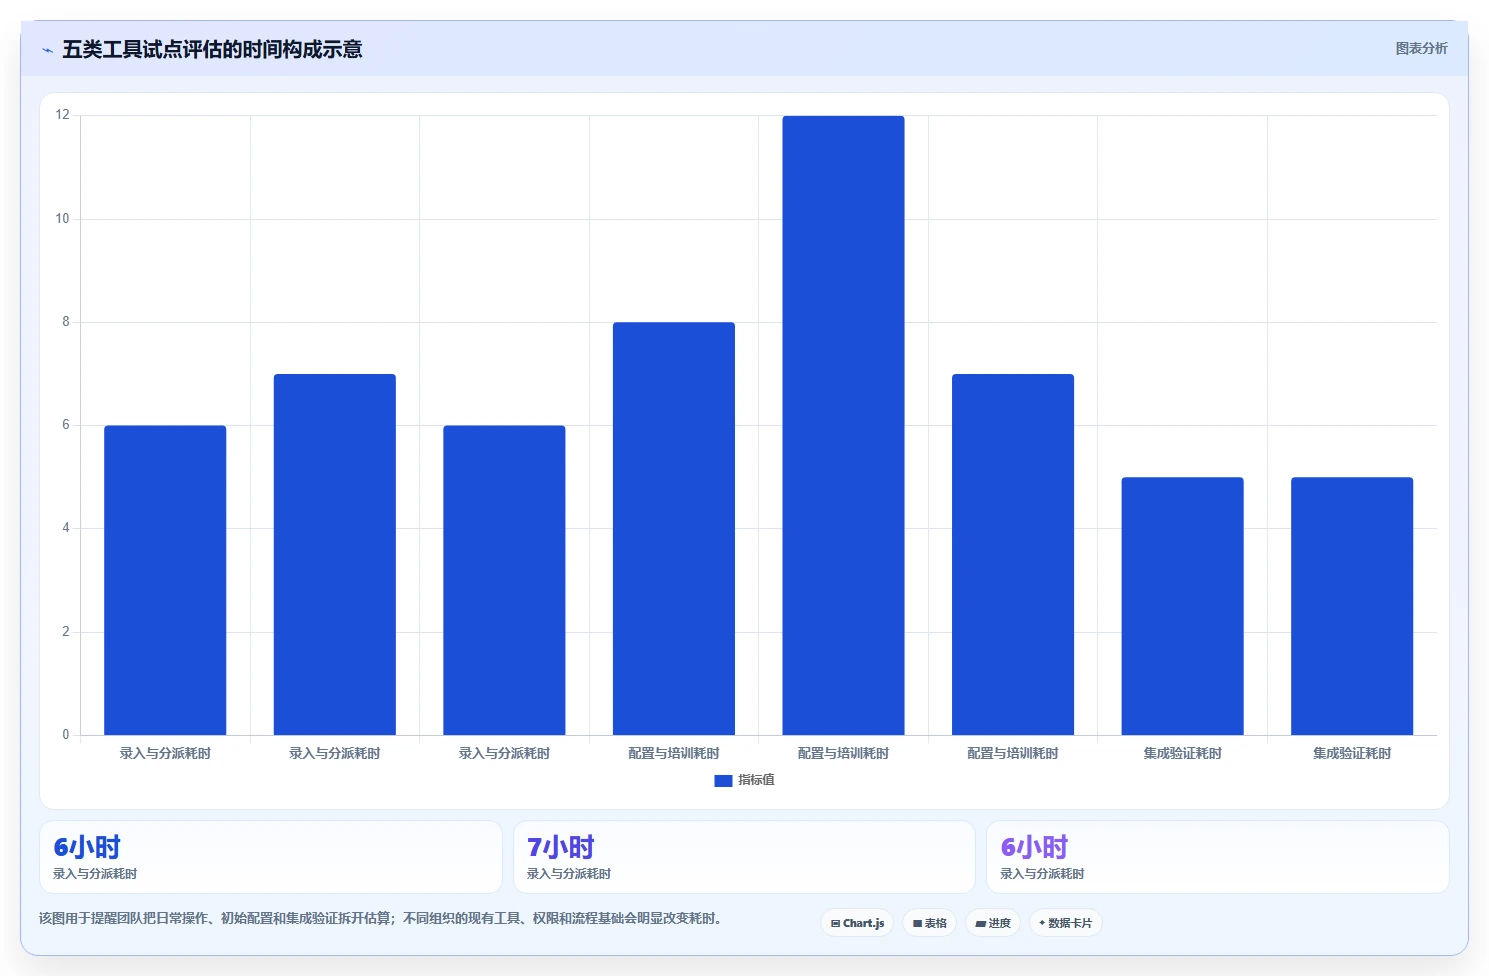The image size is (1489, 976).
Task: Click 录入与分派耗时 caption under 7小时
Action: (569, 874)
